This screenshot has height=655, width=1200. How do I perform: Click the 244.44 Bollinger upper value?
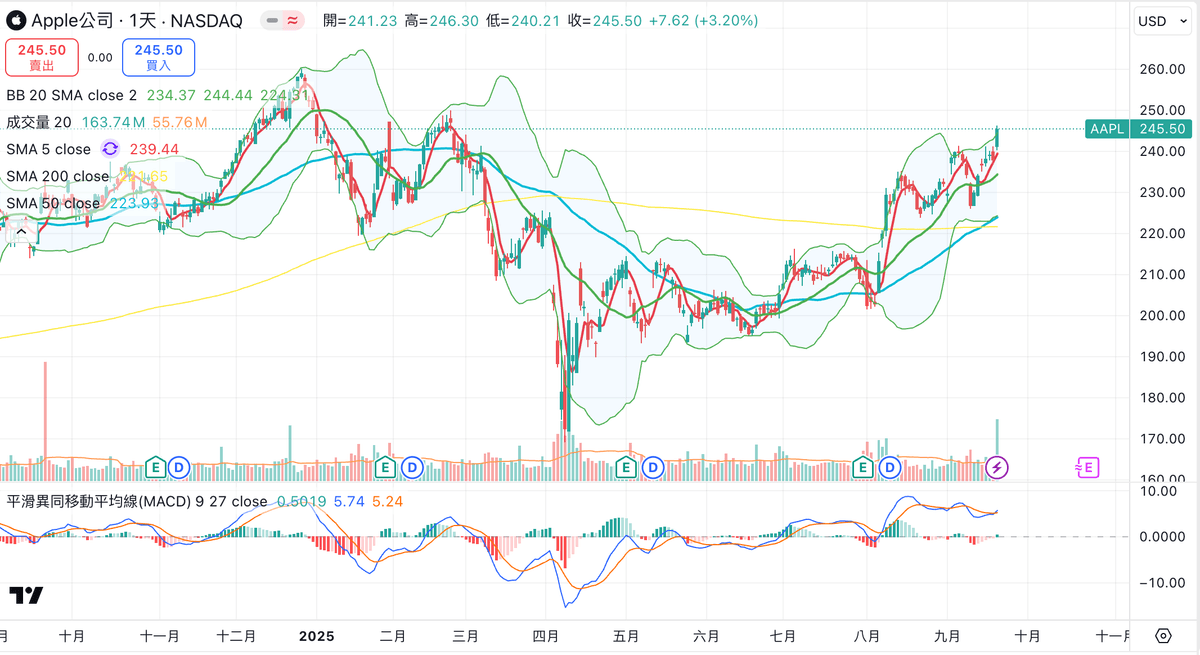coord(228,95)
